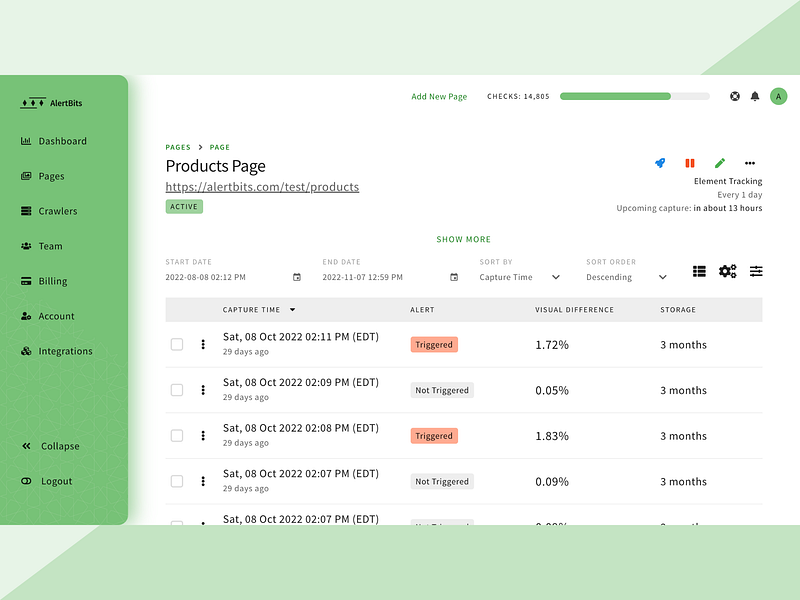Open the Start Date calendar picker
800x600 pixels.
[x=297, y=277]
